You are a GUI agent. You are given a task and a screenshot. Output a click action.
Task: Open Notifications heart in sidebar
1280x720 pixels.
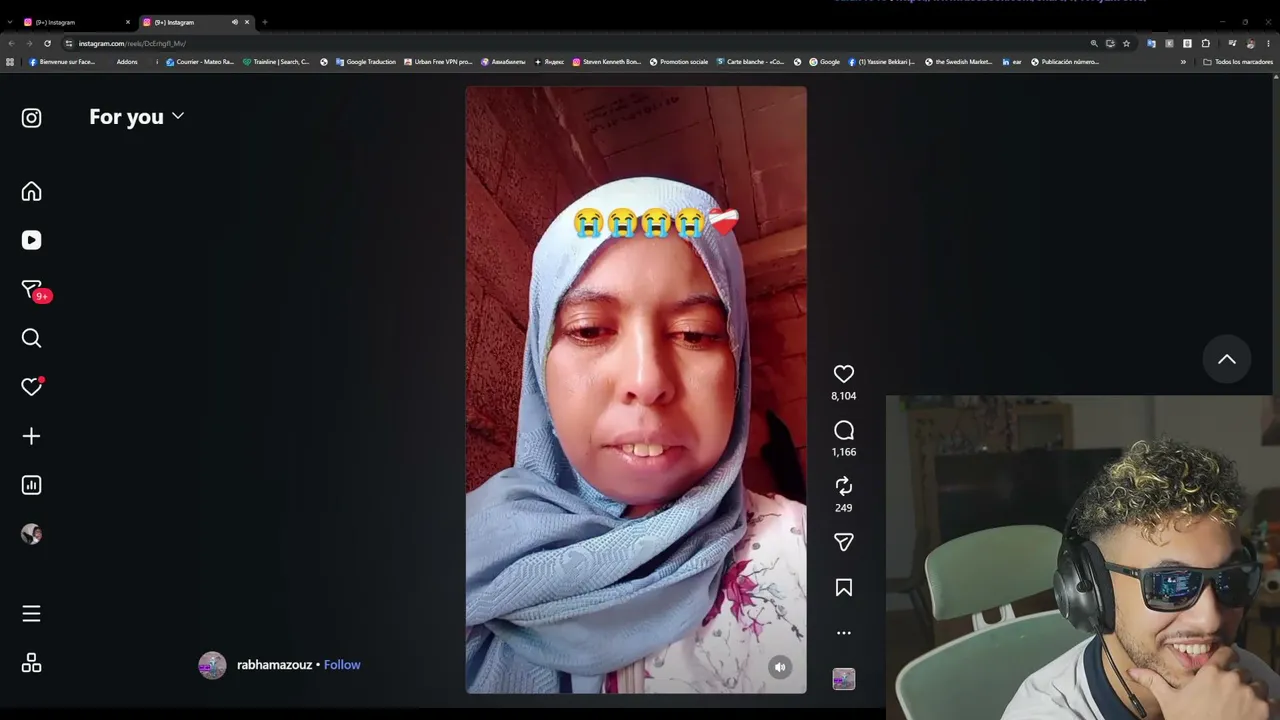coord(31,387)
